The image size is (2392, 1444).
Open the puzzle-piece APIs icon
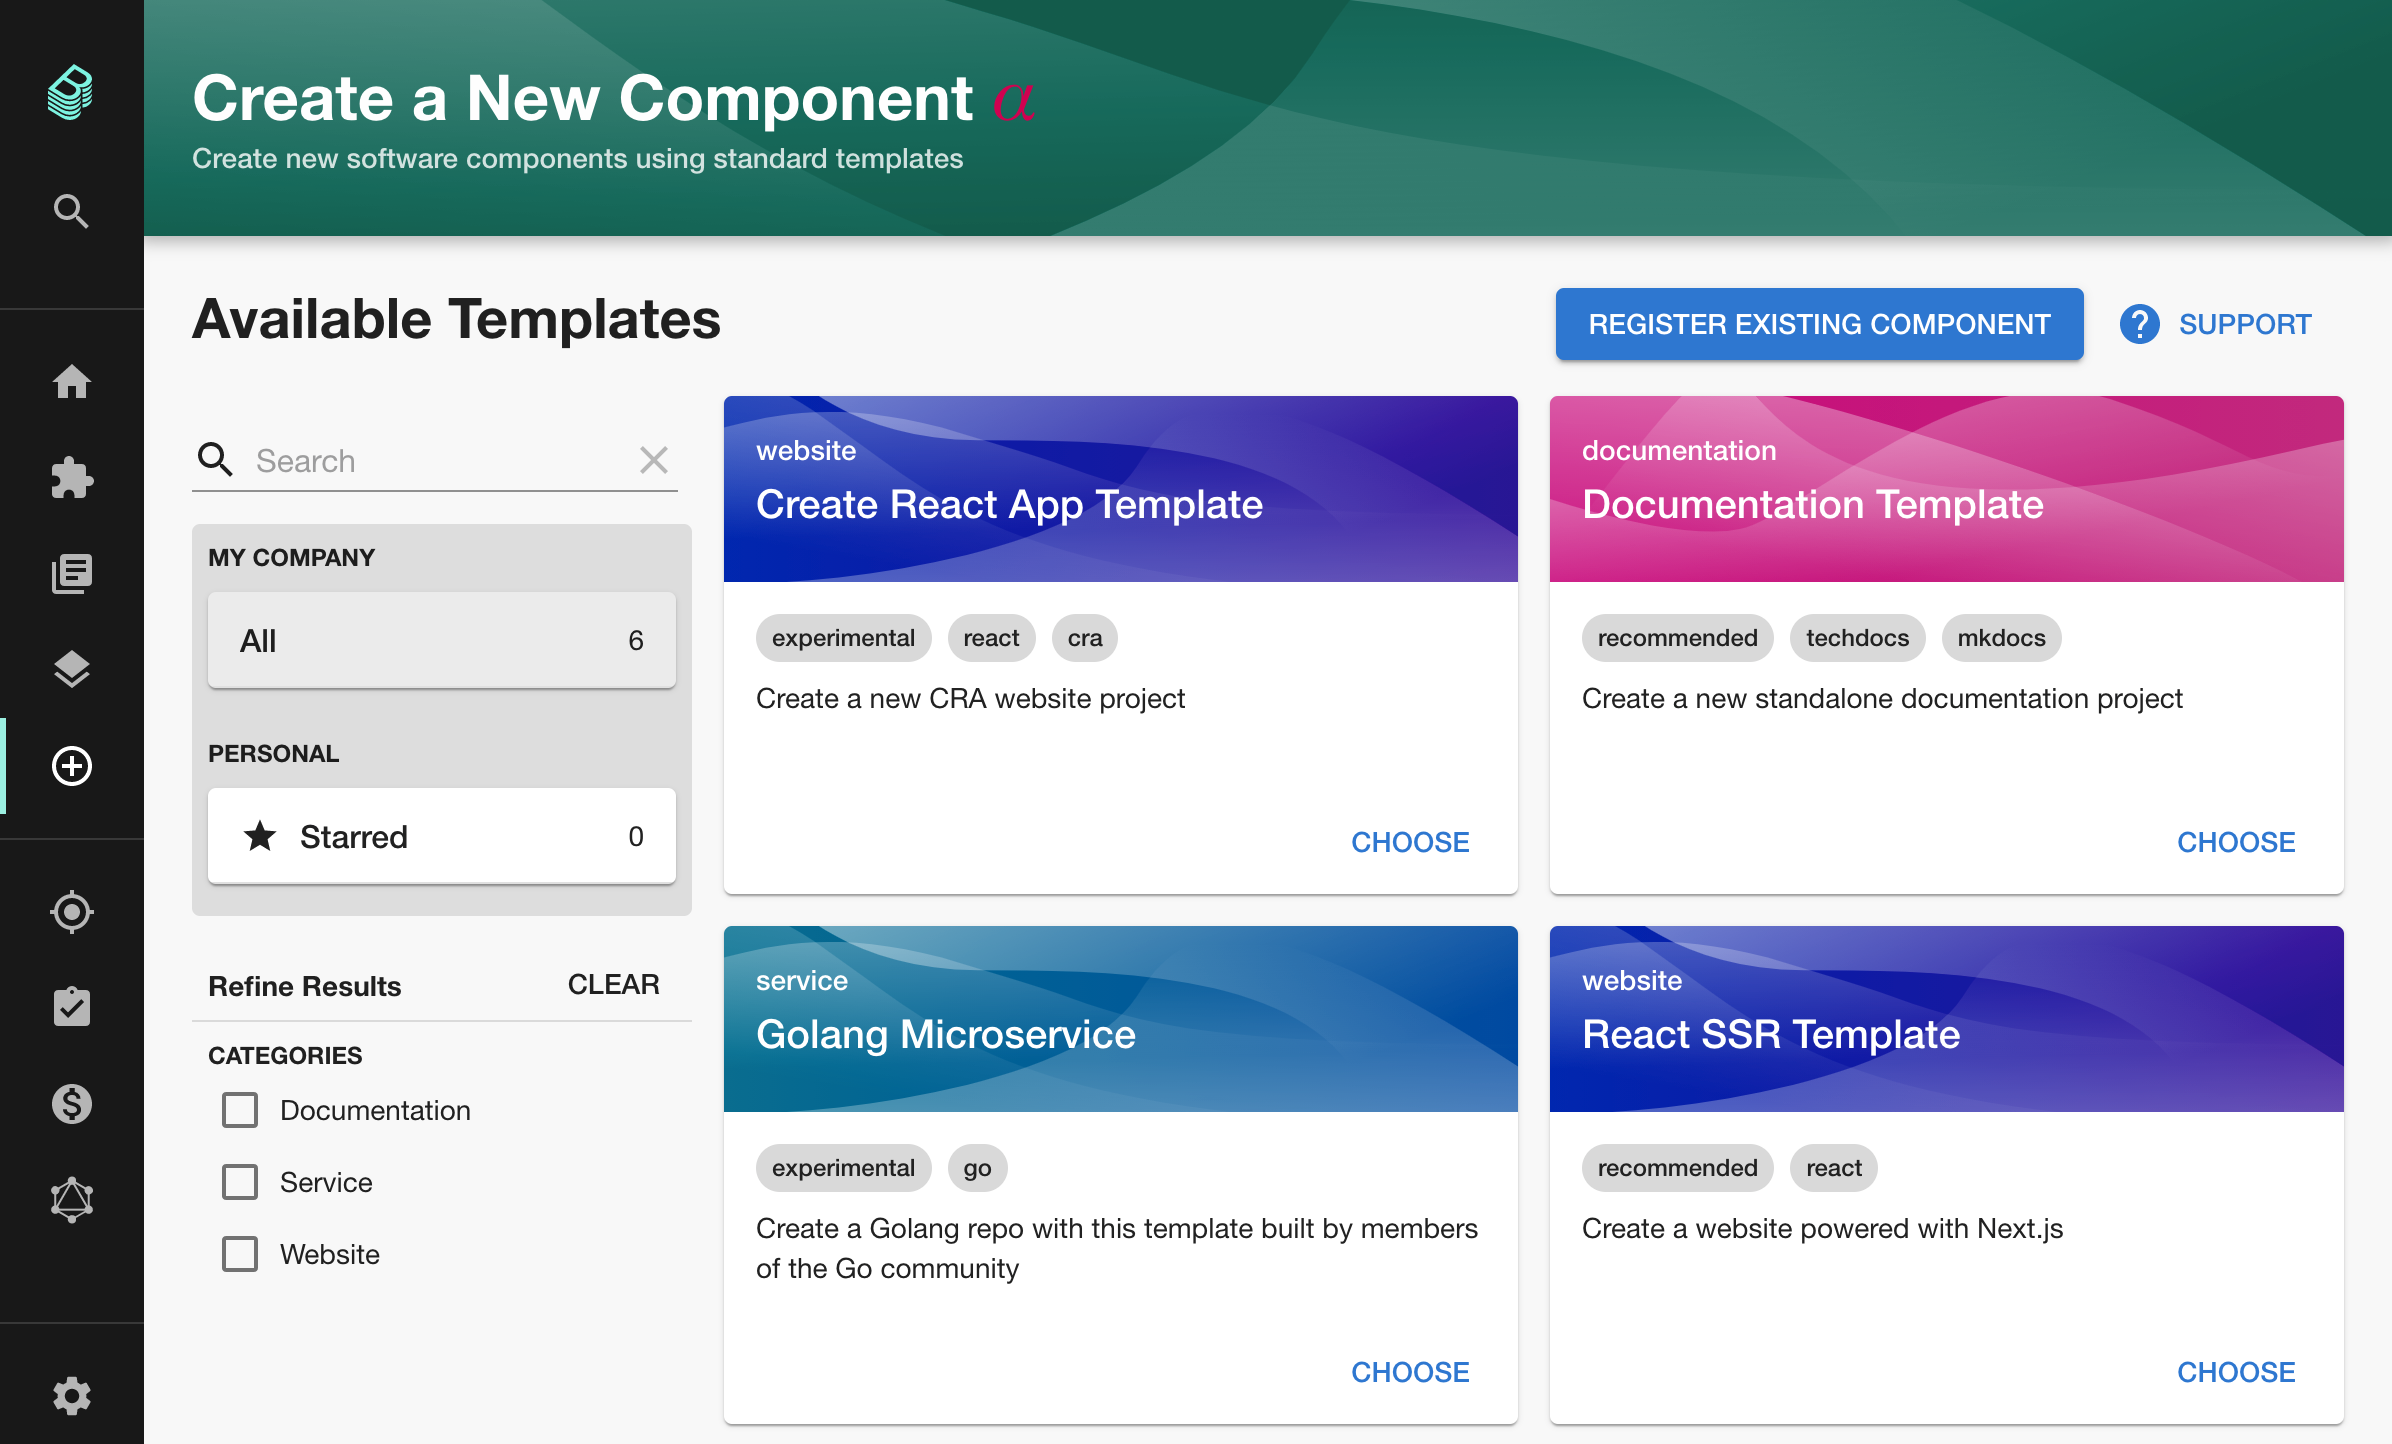tap(71, 477)
